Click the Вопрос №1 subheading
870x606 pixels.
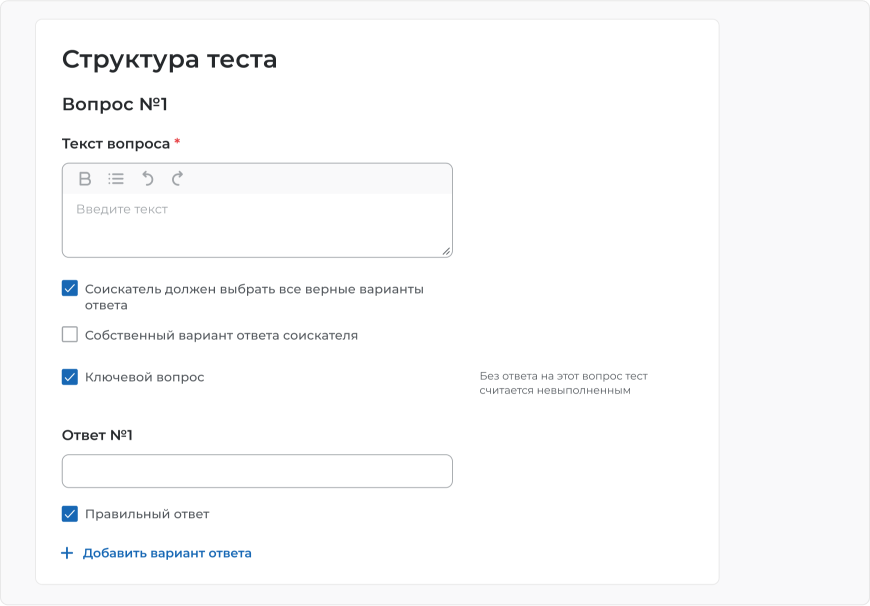[x=115, y=104]
